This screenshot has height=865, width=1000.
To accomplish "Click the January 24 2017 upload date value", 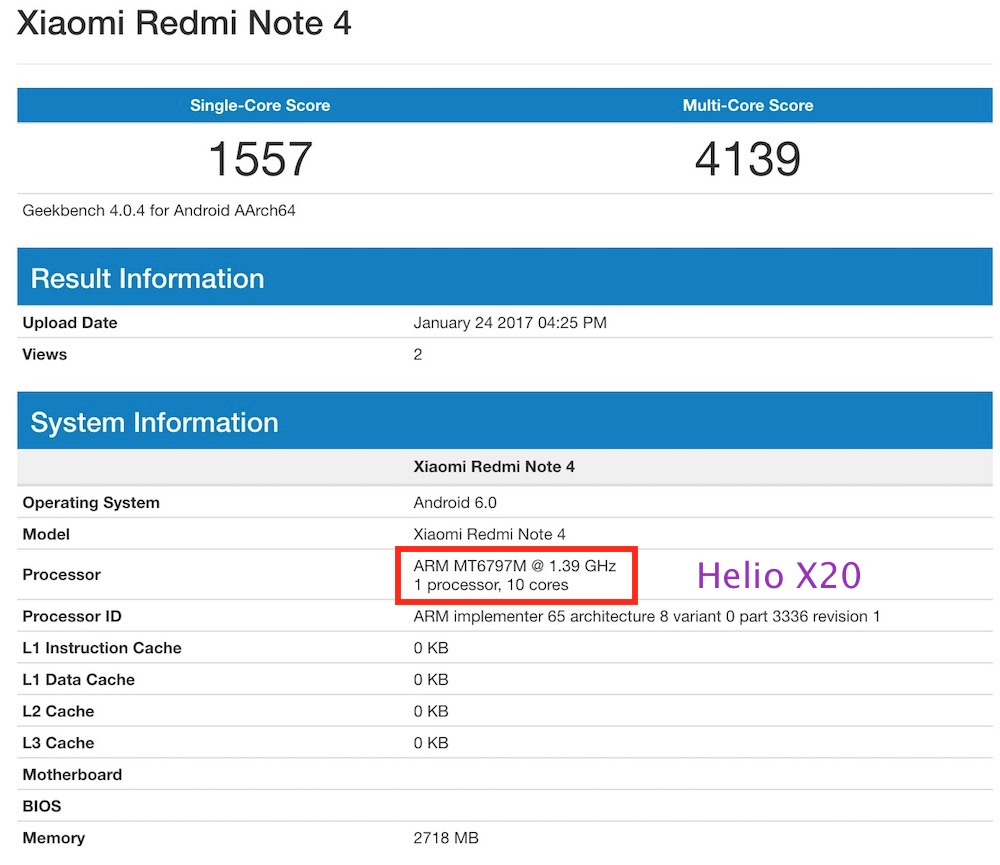I will 510,323.
